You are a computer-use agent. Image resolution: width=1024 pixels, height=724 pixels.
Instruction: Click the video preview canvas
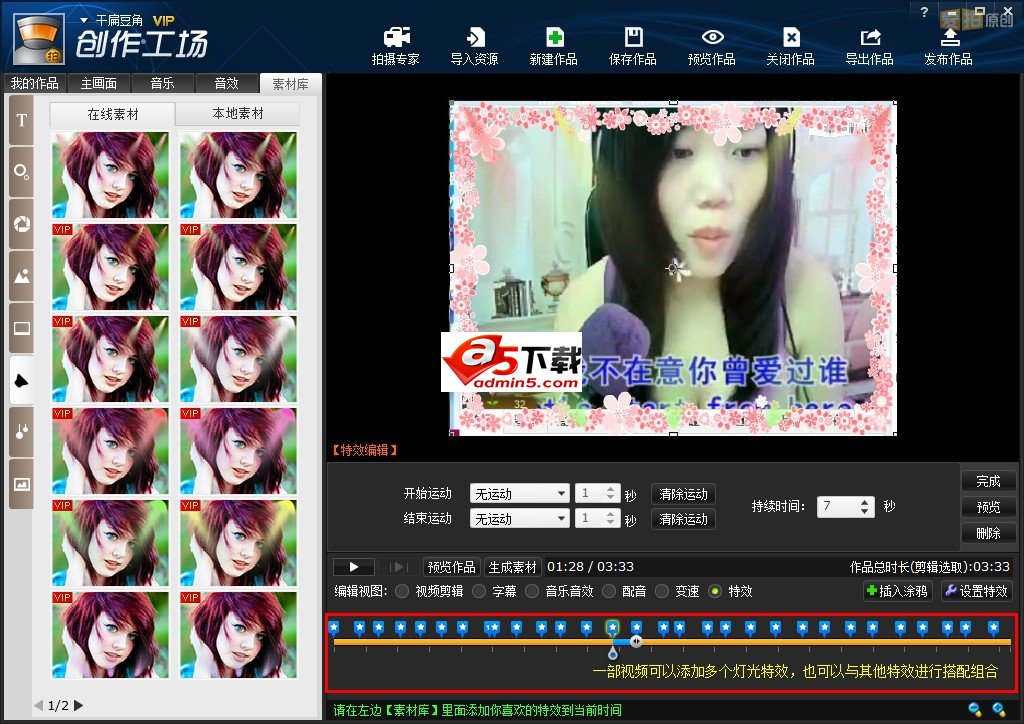[x=673, y=268]
